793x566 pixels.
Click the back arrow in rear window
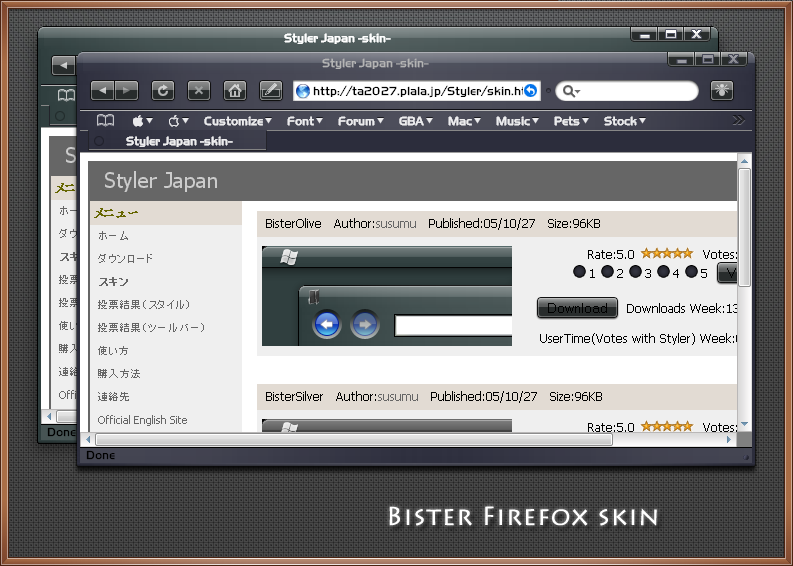pos(64,65)
